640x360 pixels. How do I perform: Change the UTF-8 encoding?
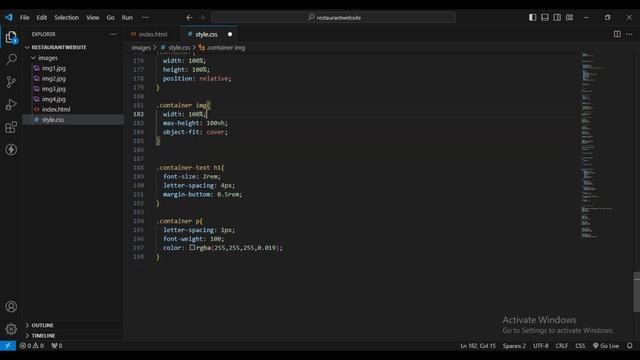pyautogui.click(x=540, y=346)
